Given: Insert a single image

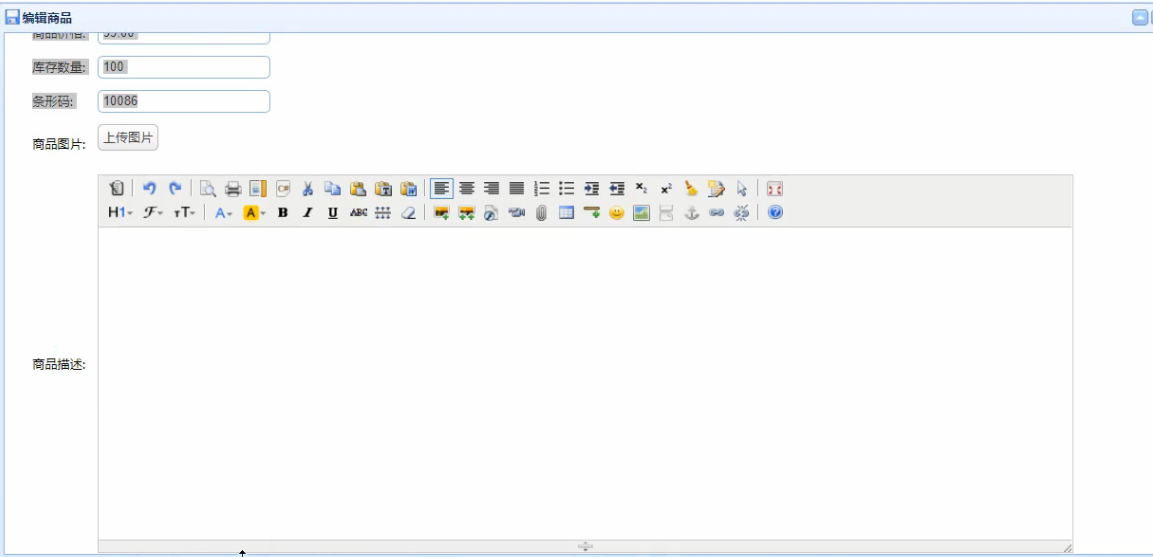Looking at the screenshot, I should pos(442,213).
